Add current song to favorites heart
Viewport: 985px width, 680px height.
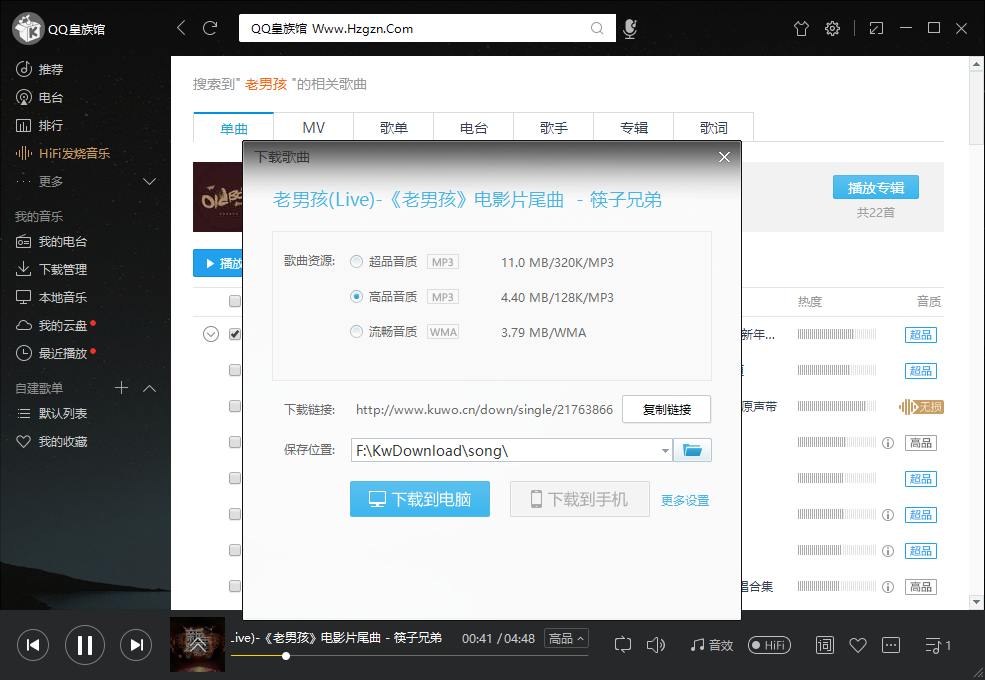pos(857,645)
